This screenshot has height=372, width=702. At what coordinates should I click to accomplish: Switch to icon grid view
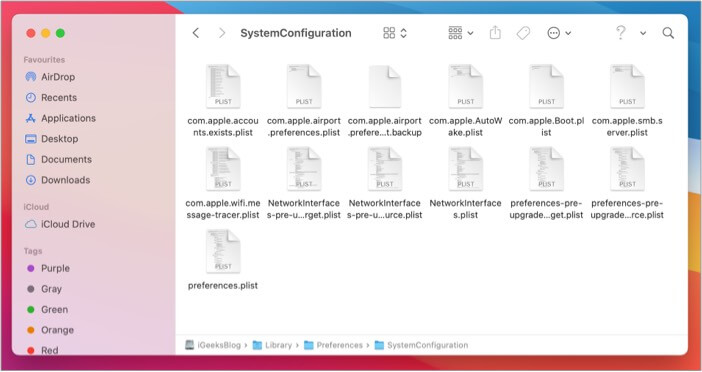pos(389,33)
